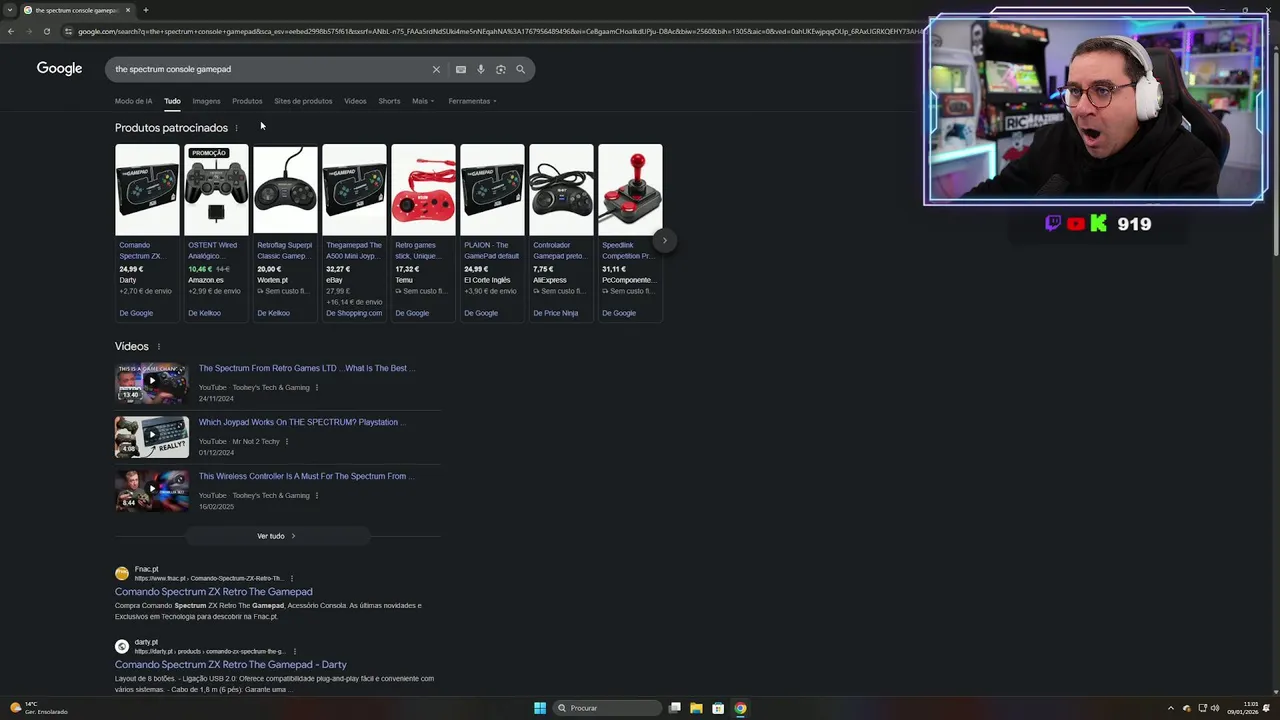1280x720 pixels.
Task: Open options menu beside Produtos patrocinados
Action: 236,128
